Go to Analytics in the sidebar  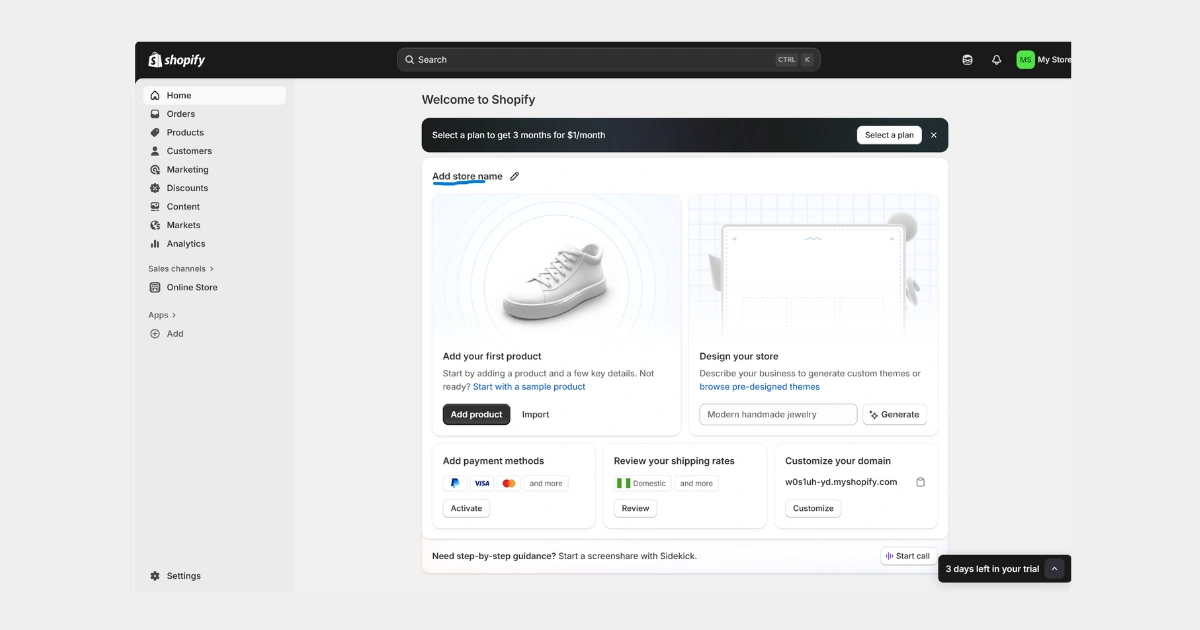point(185,244)
